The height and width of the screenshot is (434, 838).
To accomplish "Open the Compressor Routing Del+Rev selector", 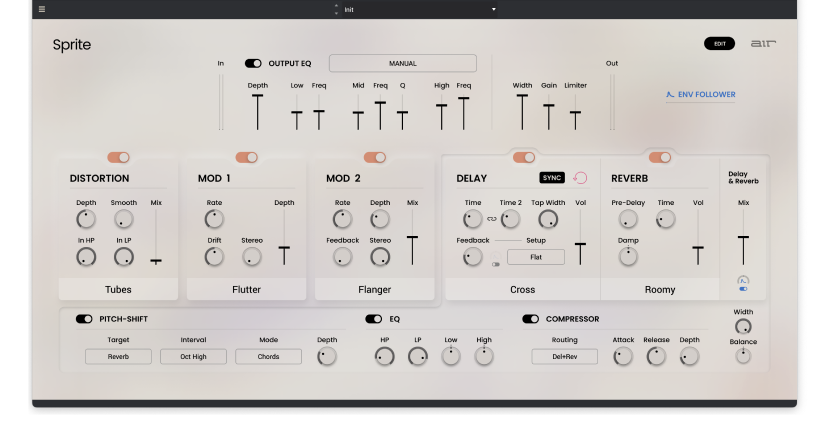I will 564,356.
